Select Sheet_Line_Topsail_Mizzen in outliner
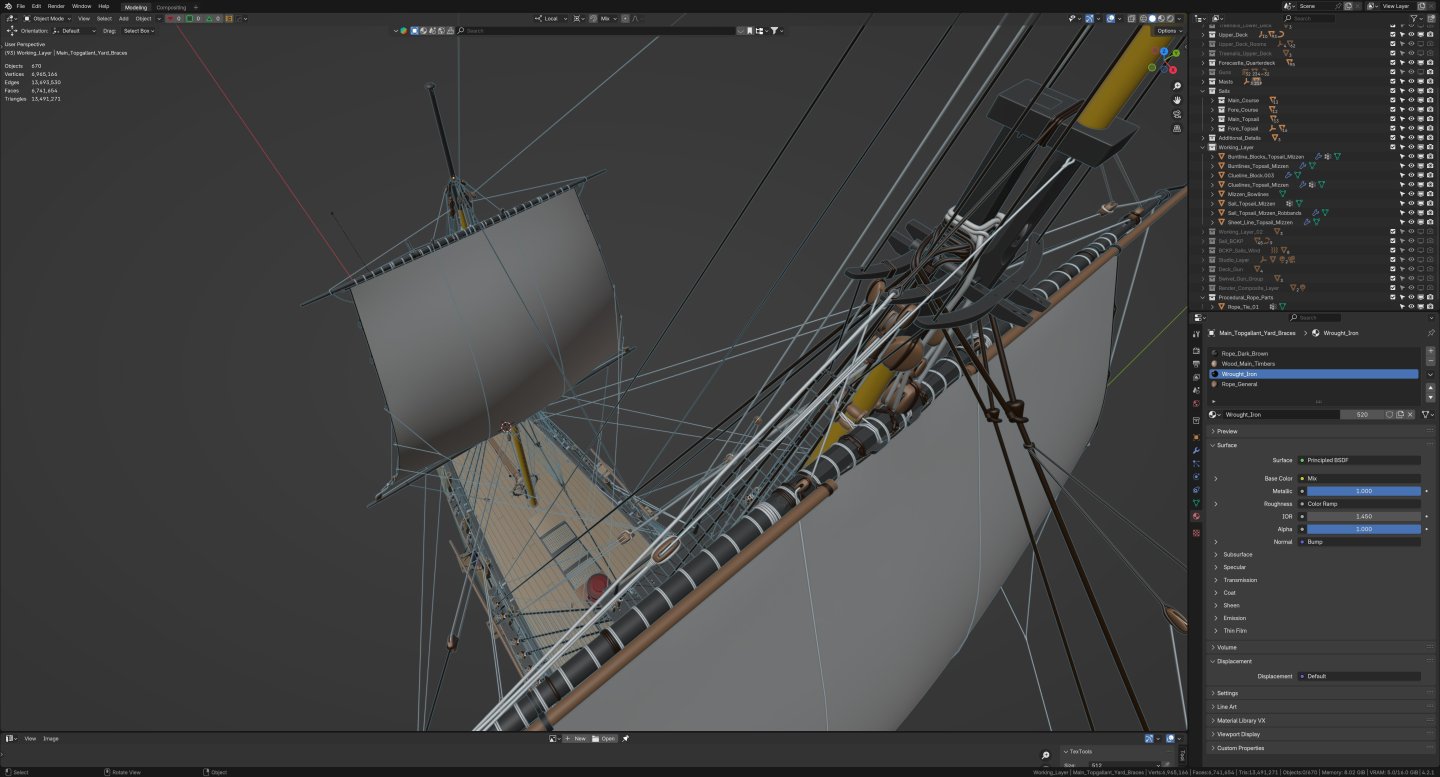 tap(1260, 222)
